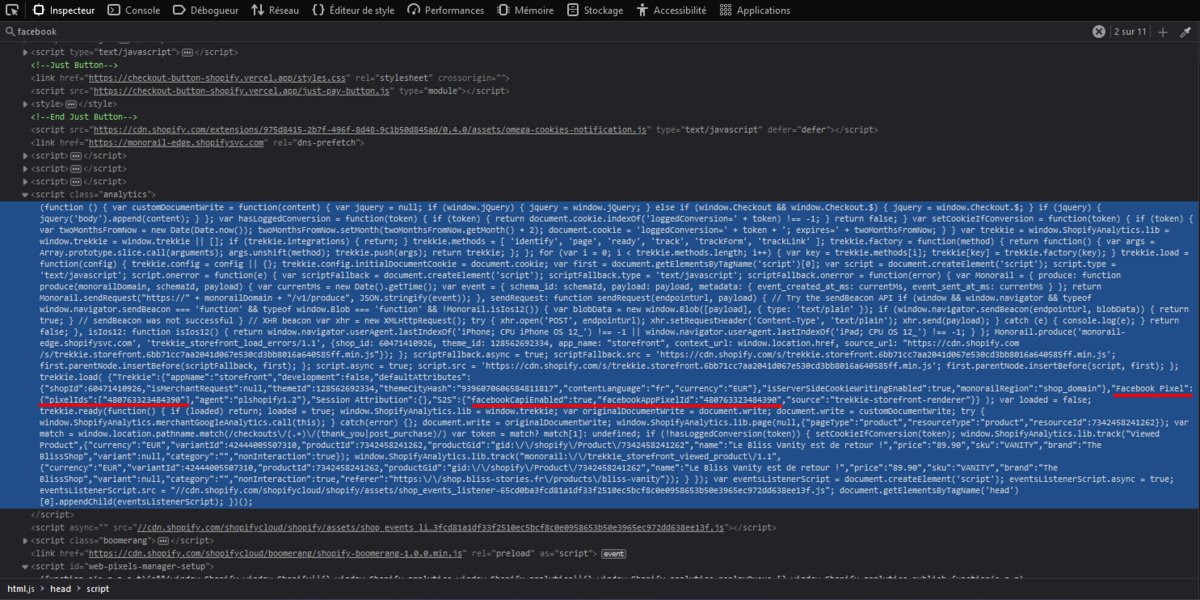The height and width of the screenshot is (600, 1200).
Task: Select the End Just Button comment node
Action: pyautogui.click(x=86, y=116)
